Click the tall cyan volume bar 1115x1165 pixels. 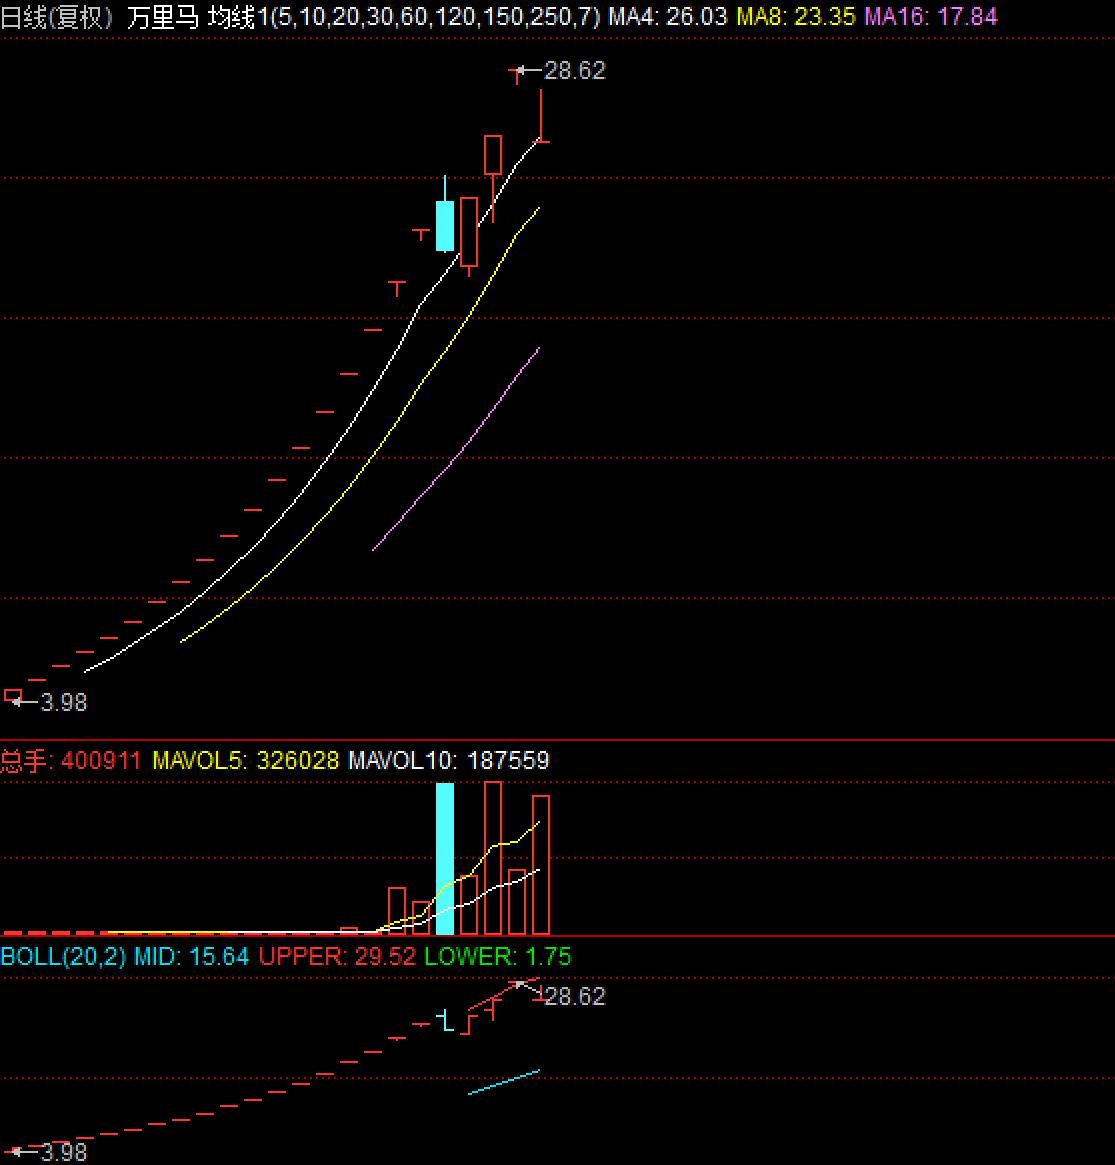point(444,858)
